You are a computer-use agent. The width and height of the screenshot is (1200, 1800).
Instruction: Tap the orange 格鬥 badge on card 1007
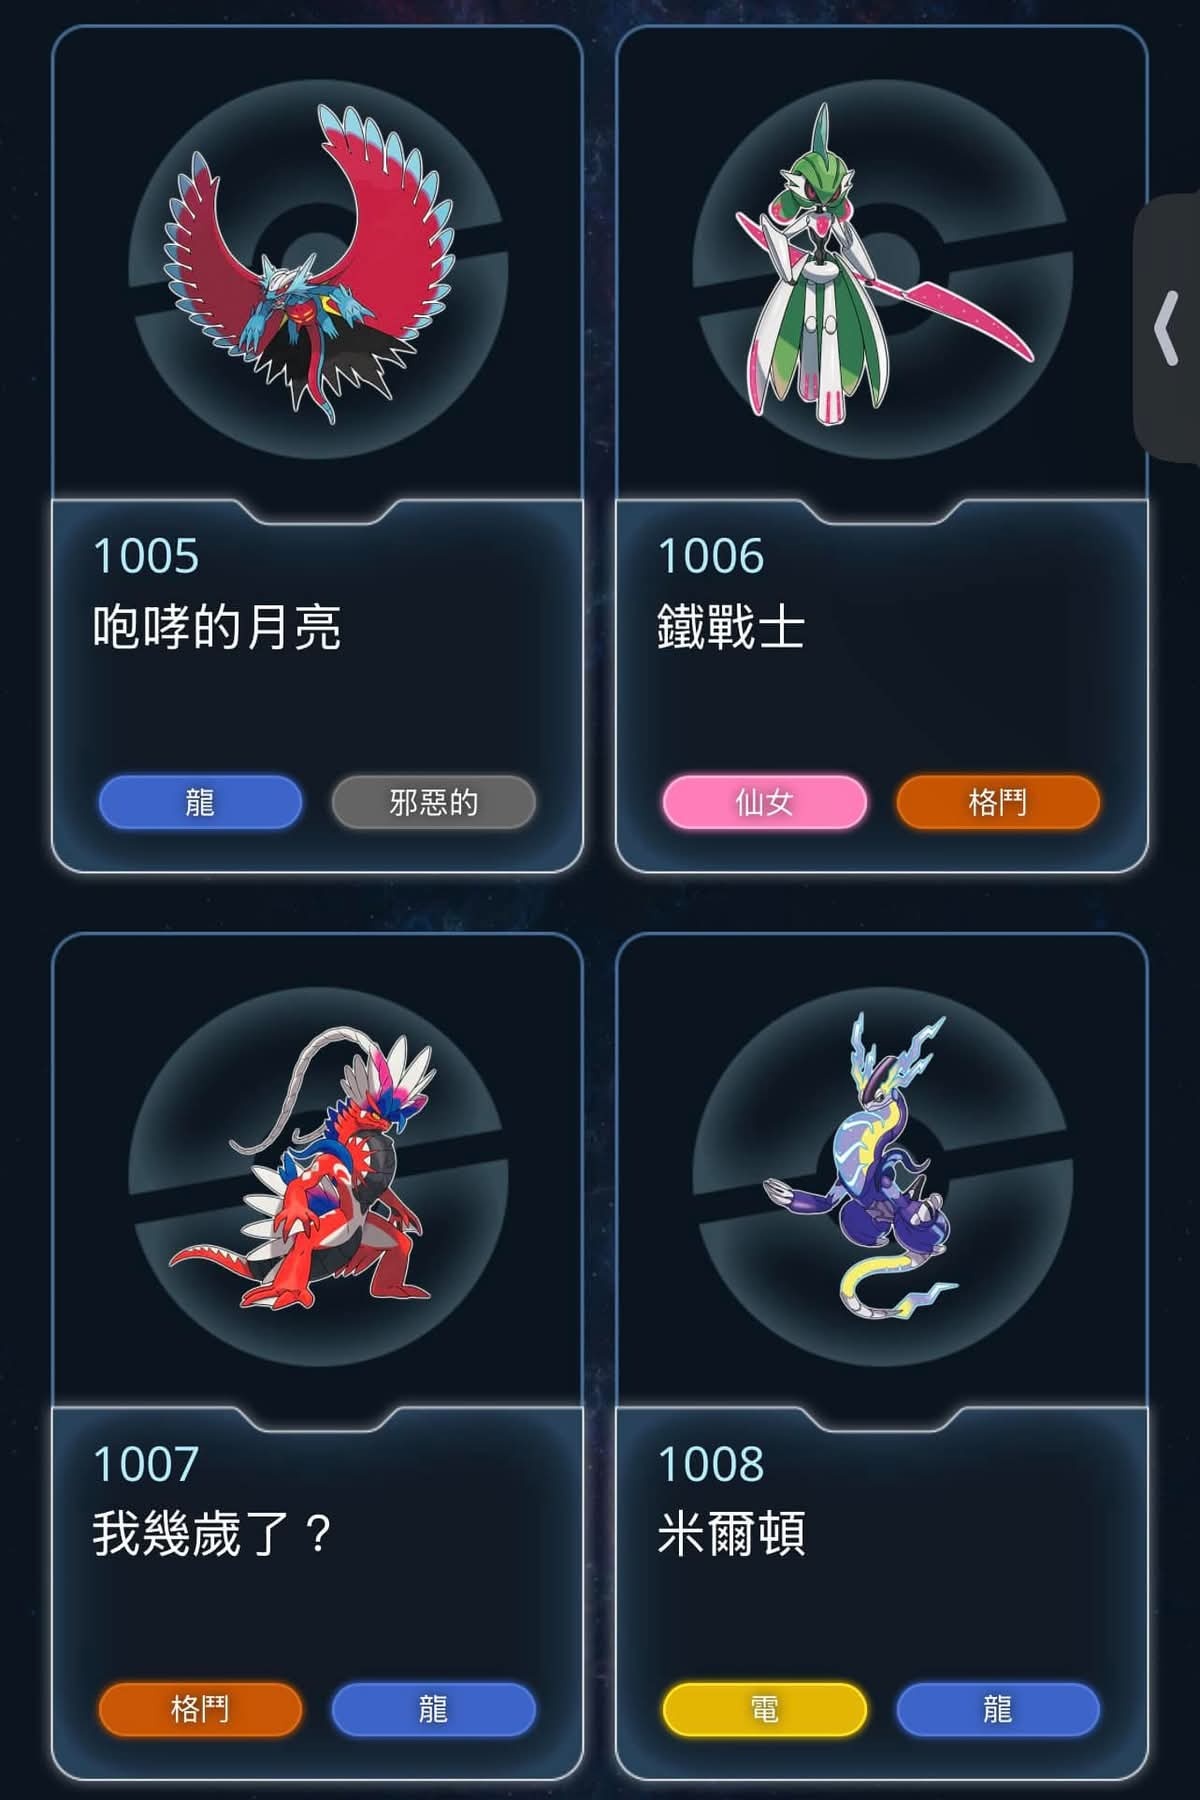pyautogui.click(x=200, y=1709)
